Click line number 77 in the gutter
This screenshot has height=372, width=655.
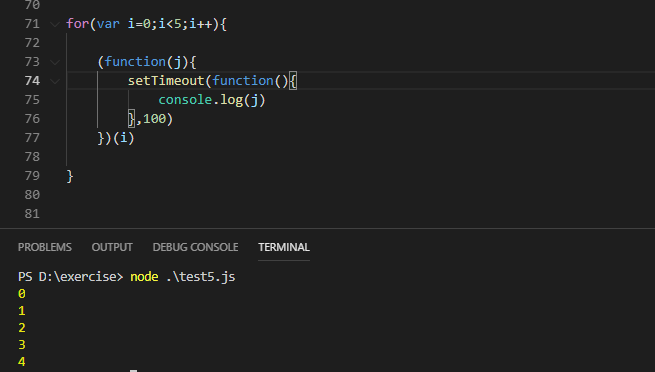(32, 138)
